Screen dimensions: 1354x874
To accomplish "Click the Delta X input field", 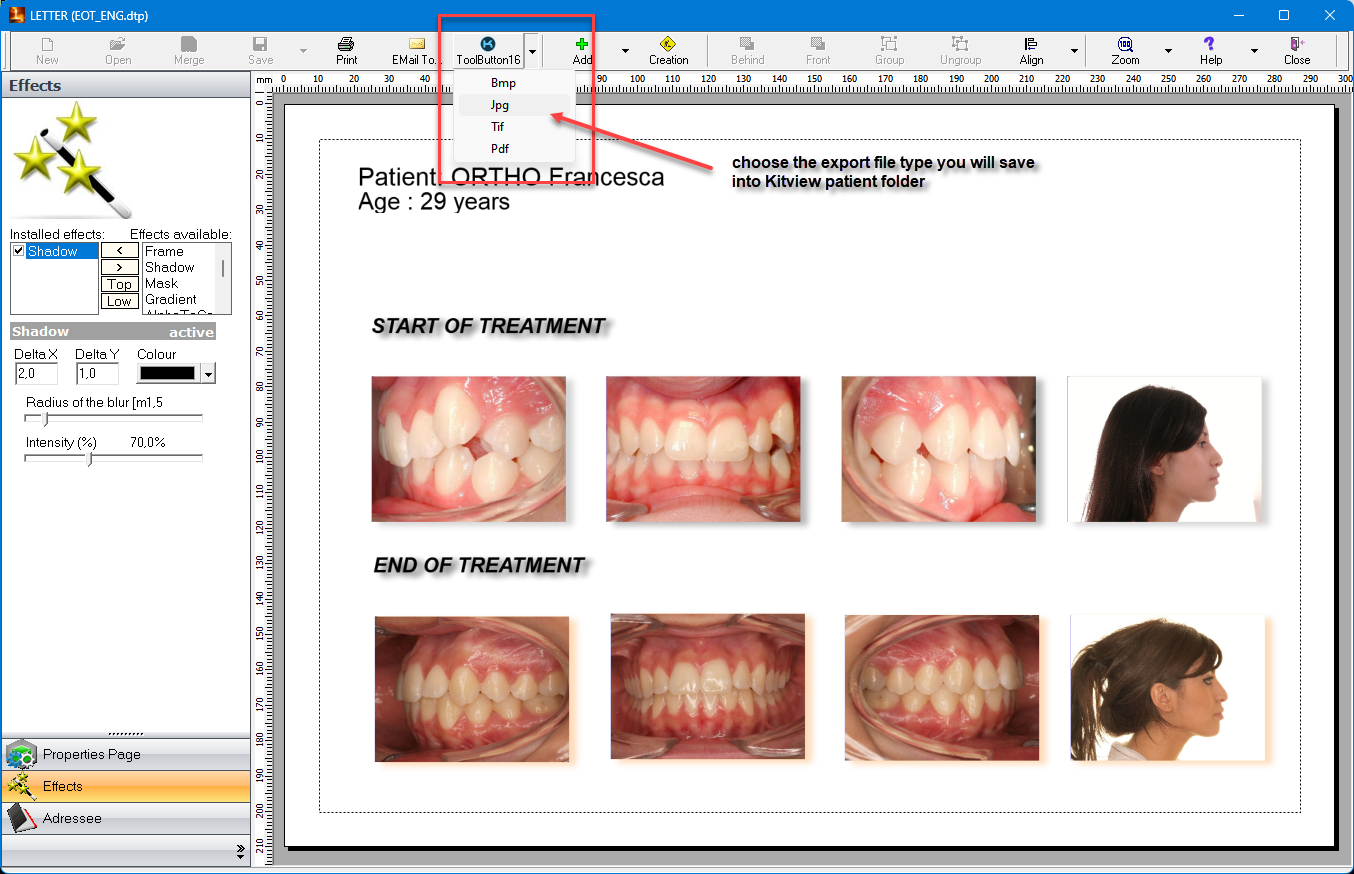I will coord(36,374).
